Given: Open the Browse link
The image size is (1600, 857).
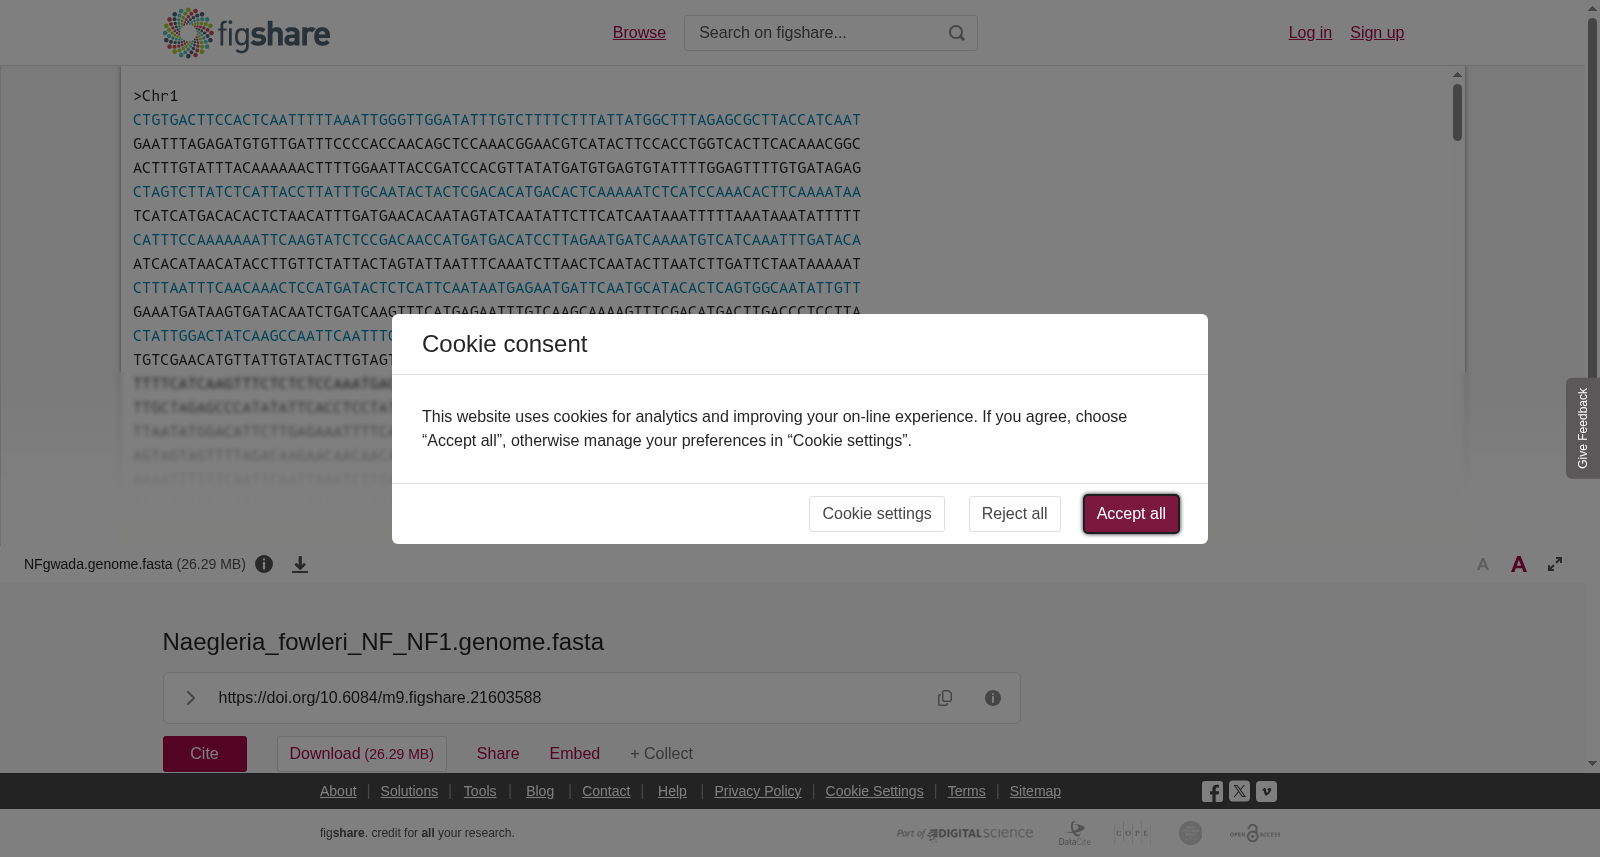Looking at the screenshot, I should click(x=639, y=33).
